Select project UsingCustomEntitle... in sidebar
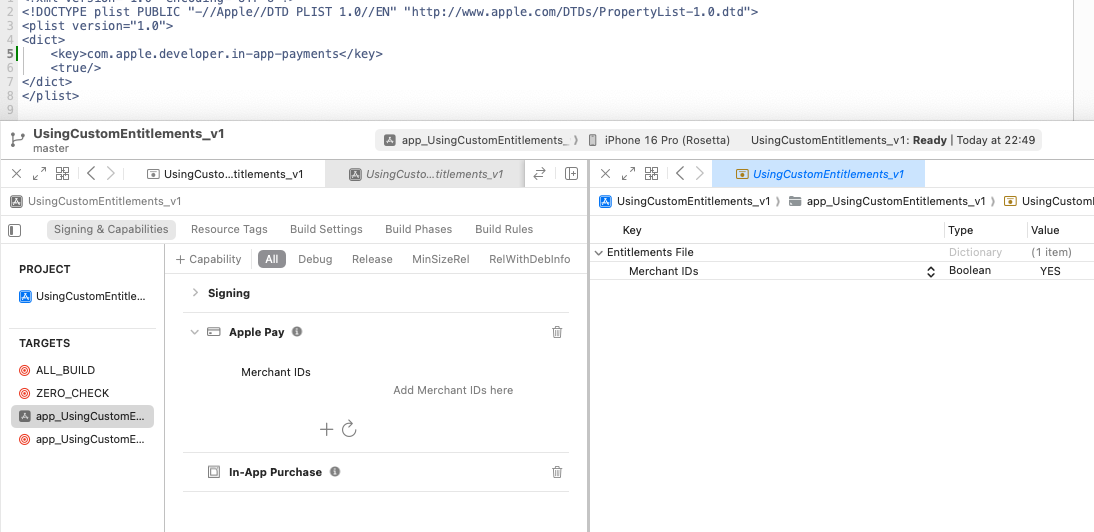Viewport: 1094px width, 532px height. pos(84,296)
